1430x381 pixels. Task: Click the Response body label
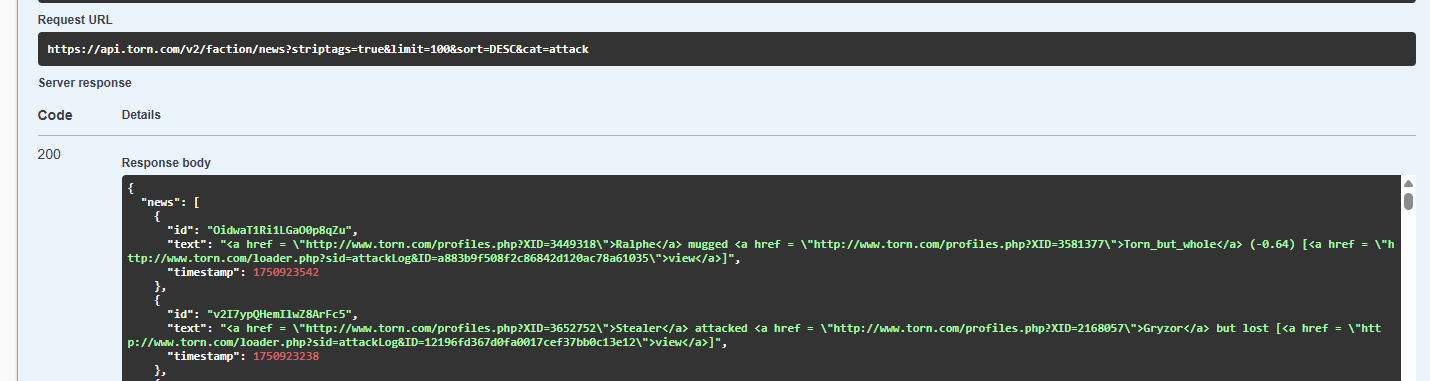point(166,163)
